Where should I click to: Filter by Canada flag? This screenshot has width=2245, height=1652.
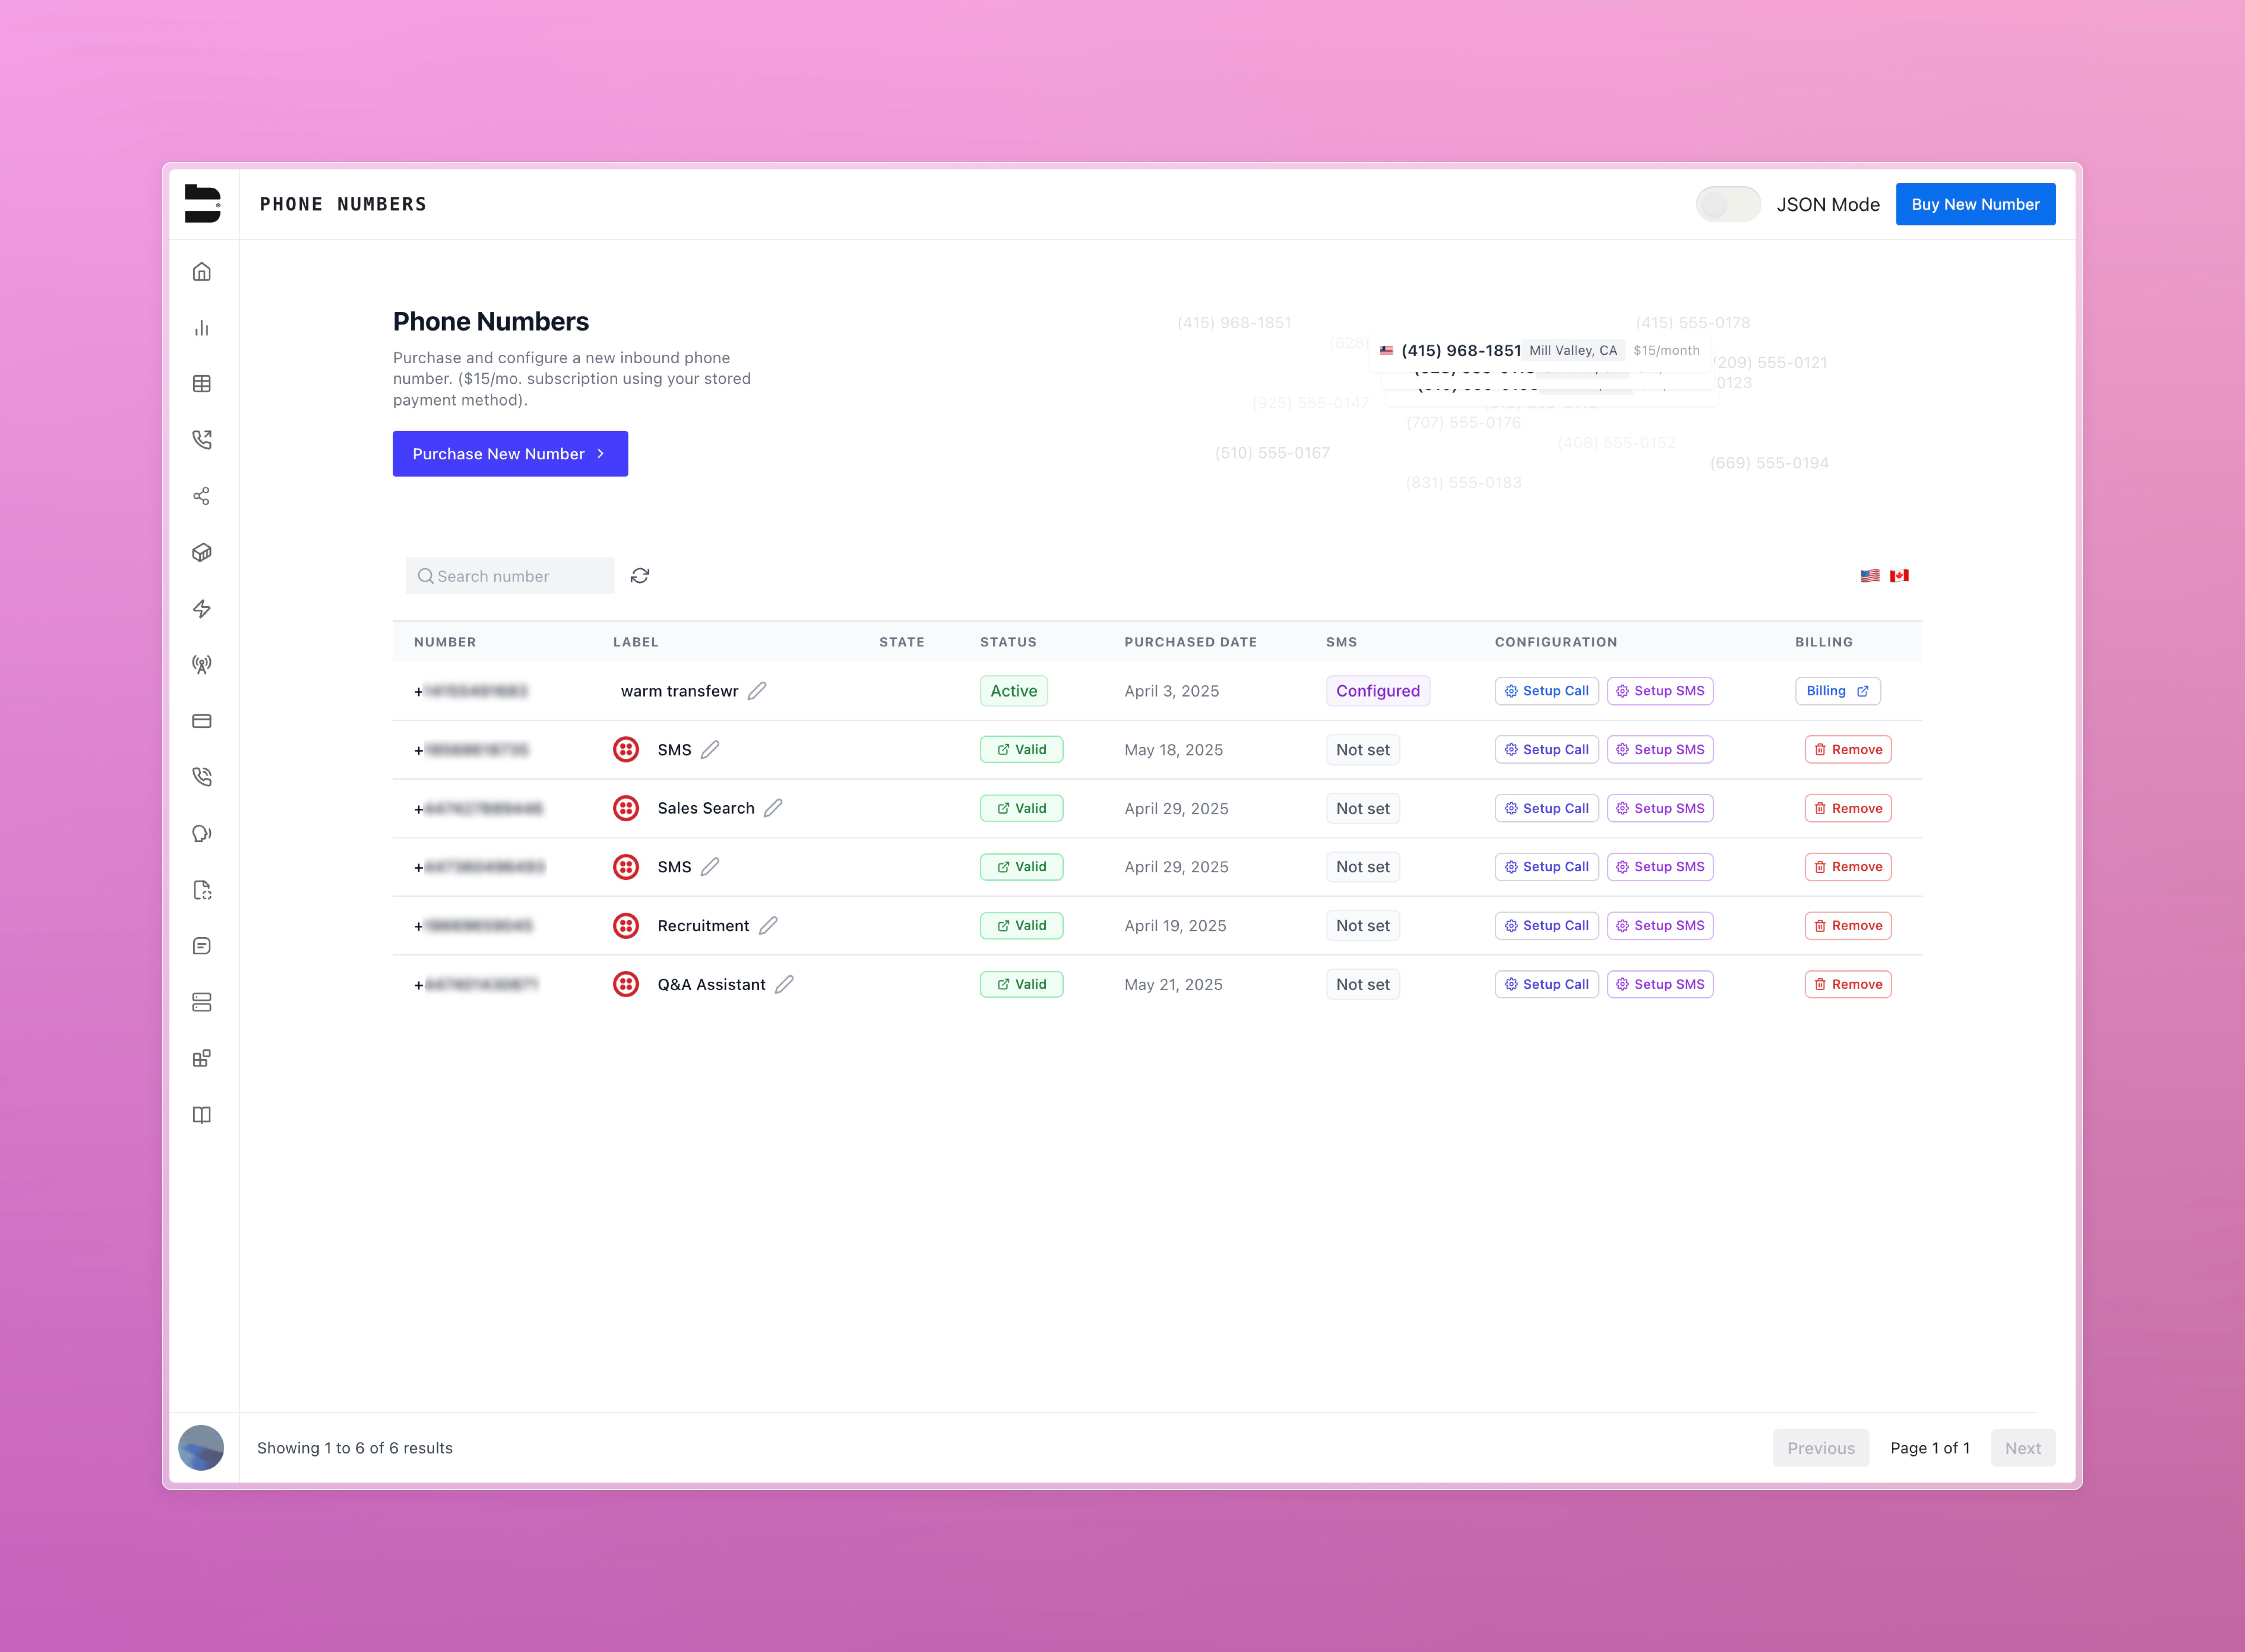(1899, 576)
